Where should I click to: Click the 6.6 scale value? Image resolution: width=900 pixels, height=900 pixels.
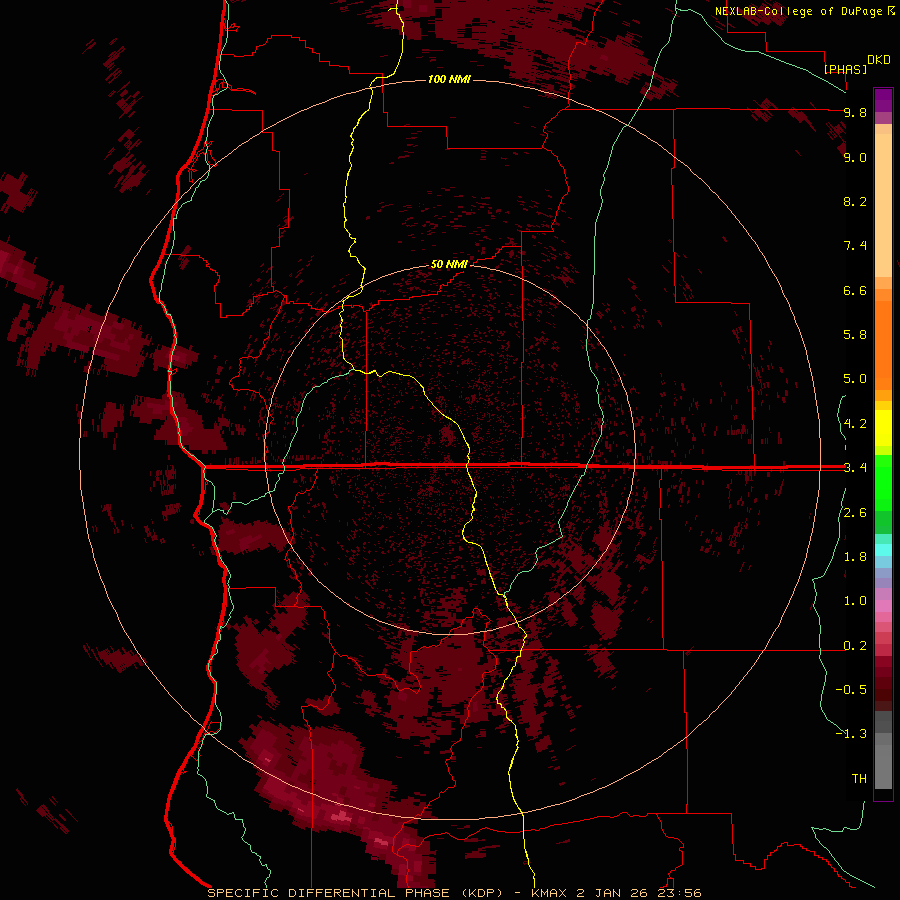click(855, 290)
